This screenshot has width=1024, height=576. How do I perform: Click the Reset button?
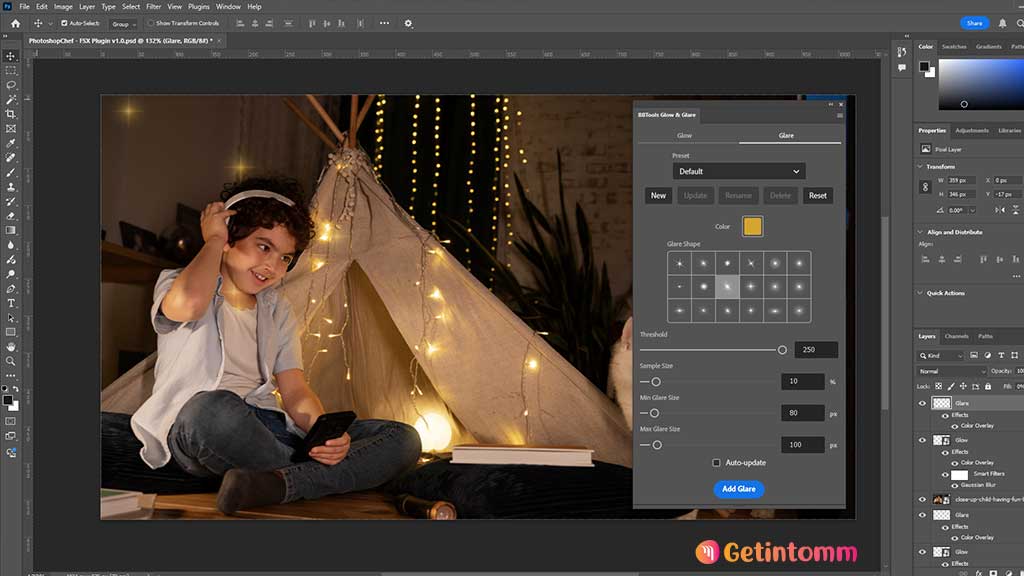click(818, 195)
